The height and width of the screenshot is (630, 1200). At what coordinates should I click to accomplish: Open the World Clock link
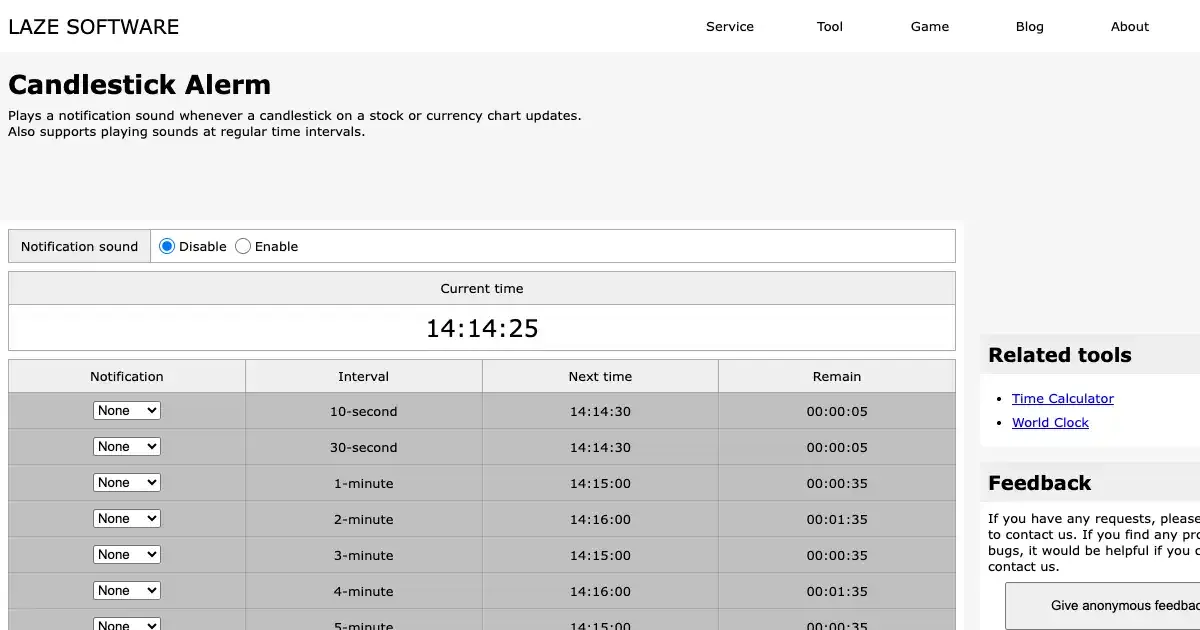1050,423
